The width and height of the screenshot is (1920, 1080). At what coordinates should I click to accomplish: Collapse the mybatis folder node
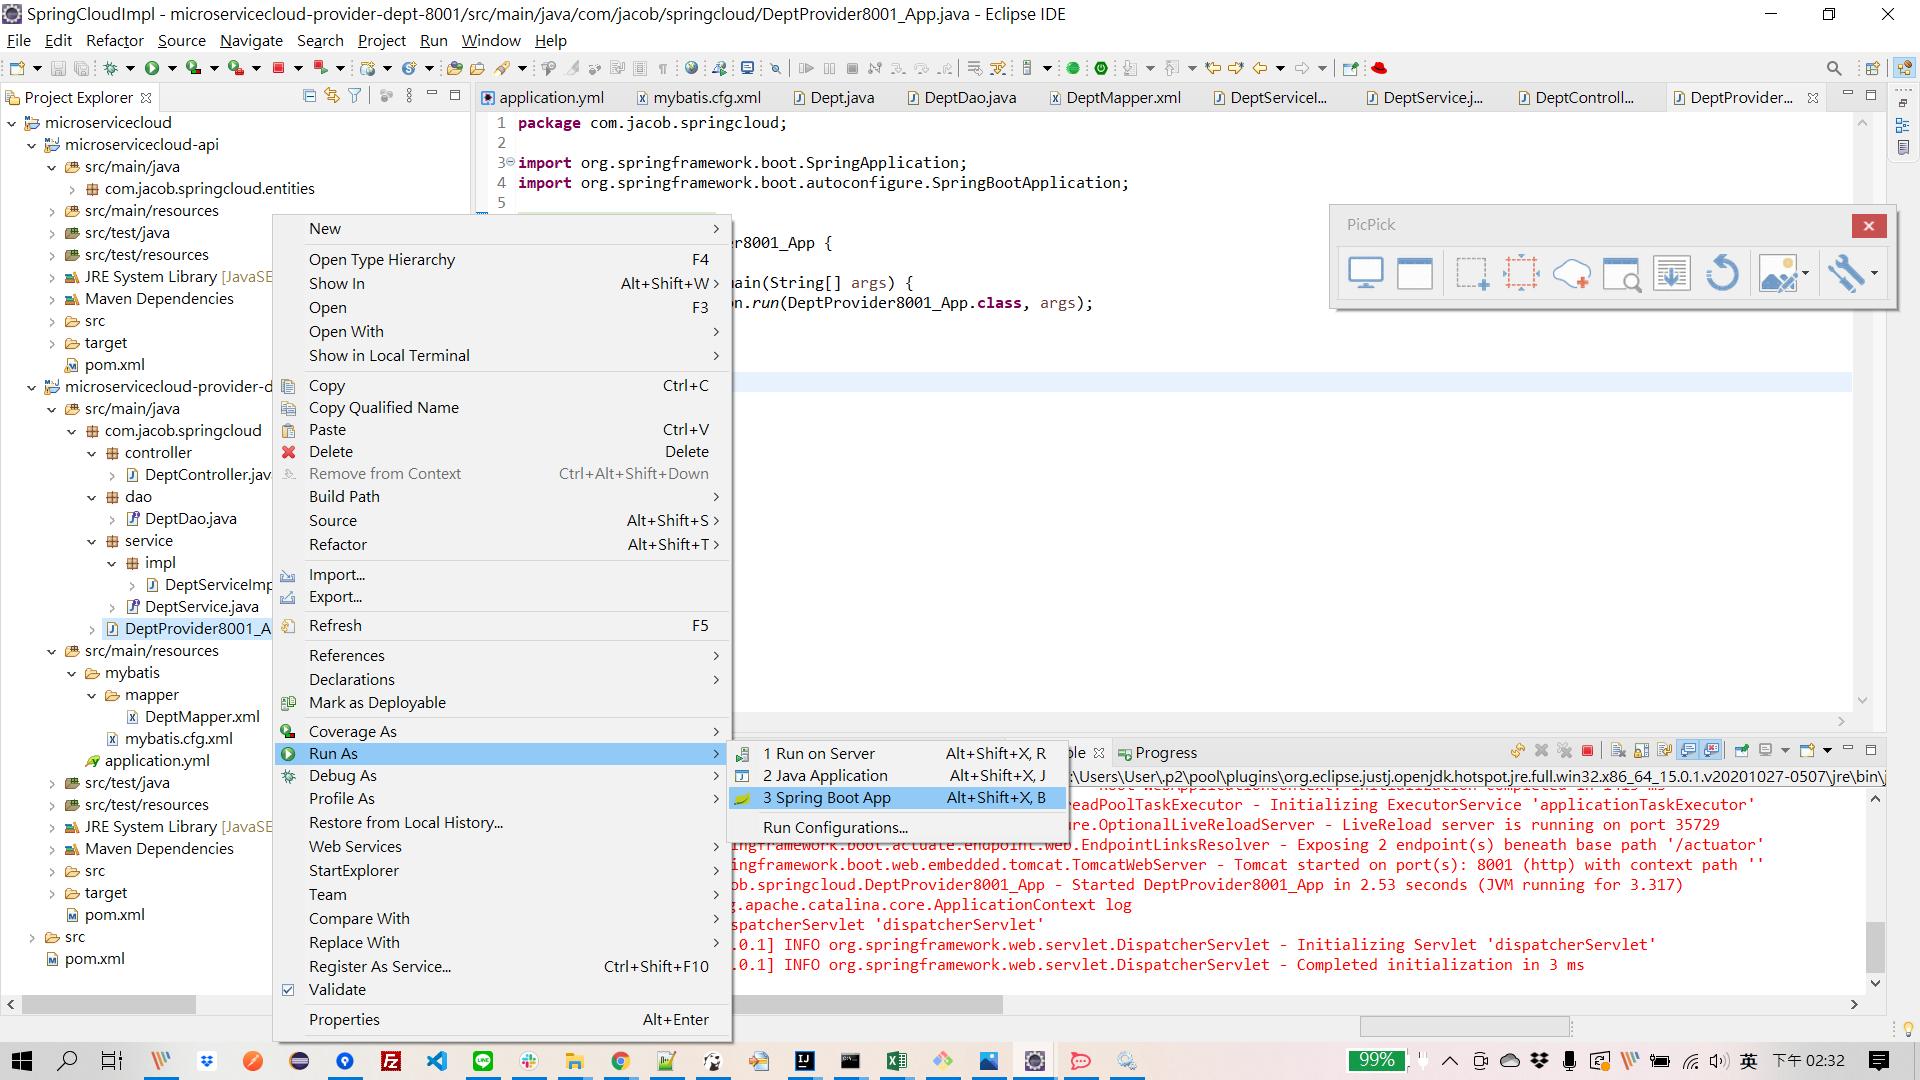pyautogui.click(x=72, y=673)
